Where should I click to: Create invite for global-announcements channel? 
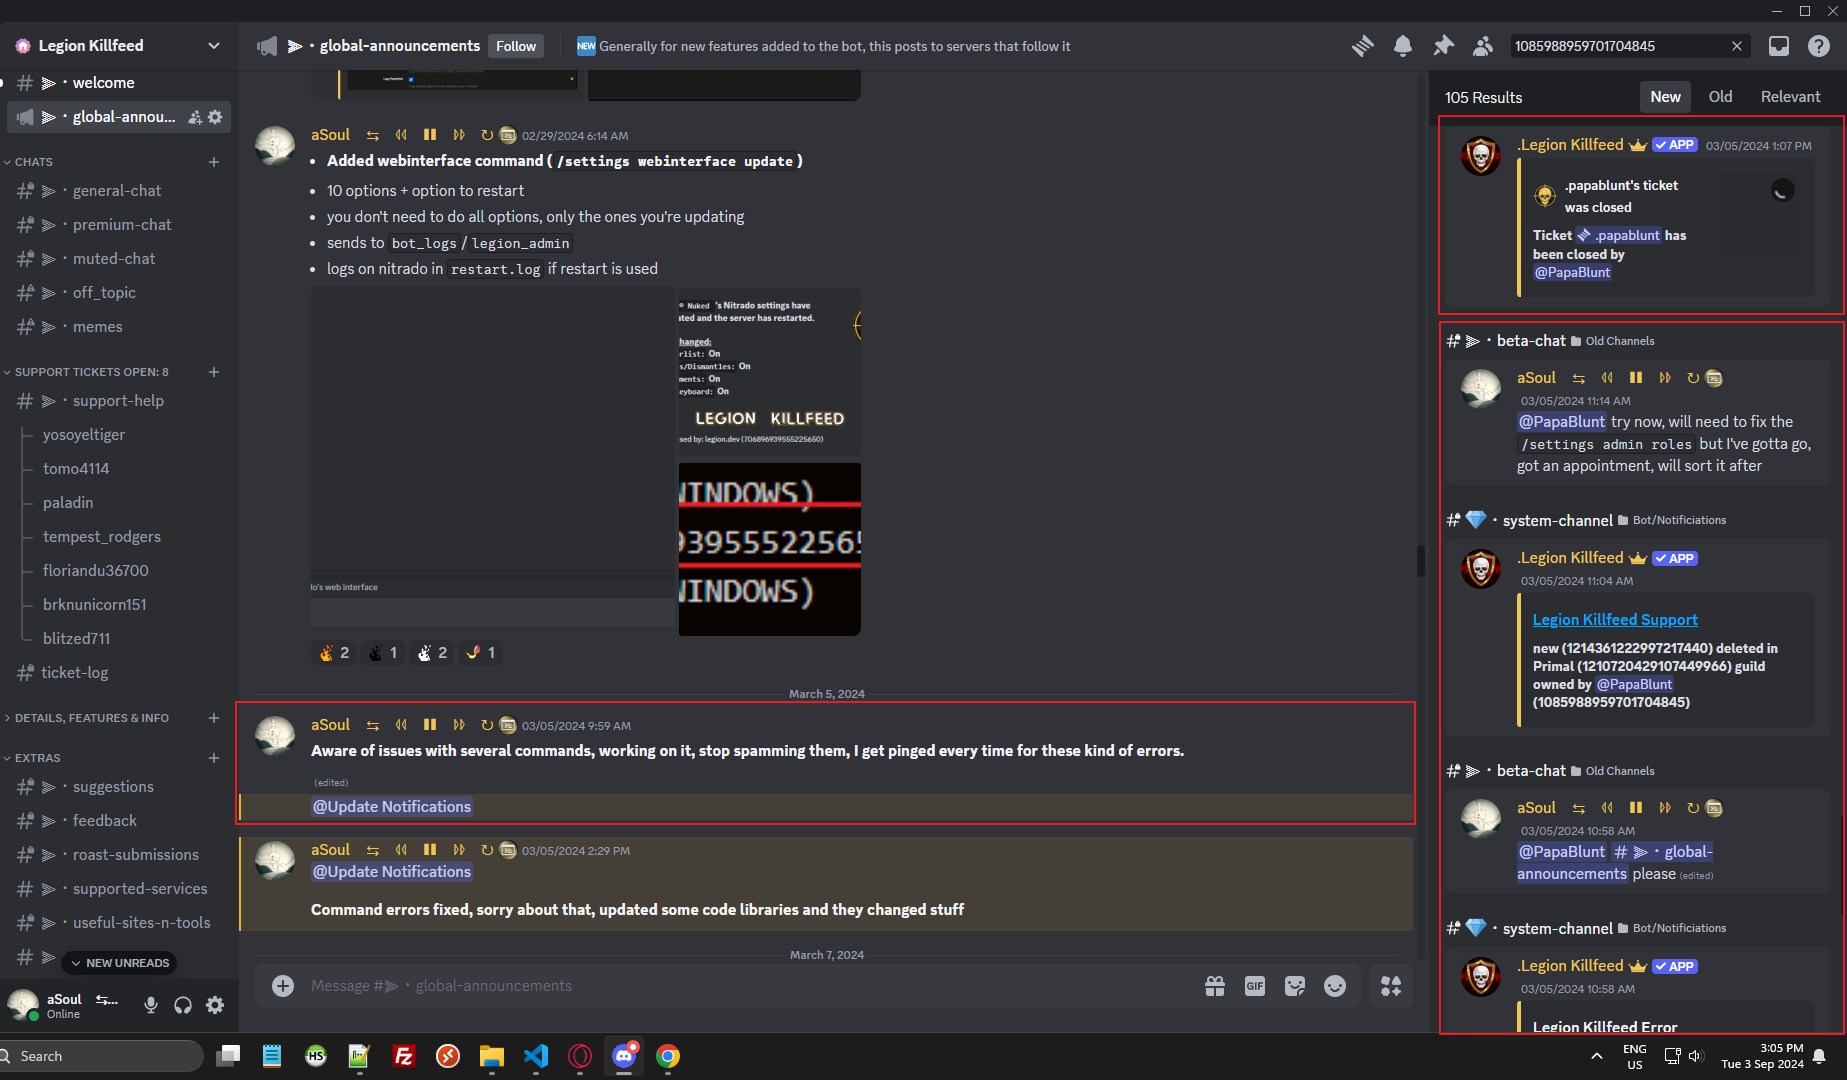point(195,117)
